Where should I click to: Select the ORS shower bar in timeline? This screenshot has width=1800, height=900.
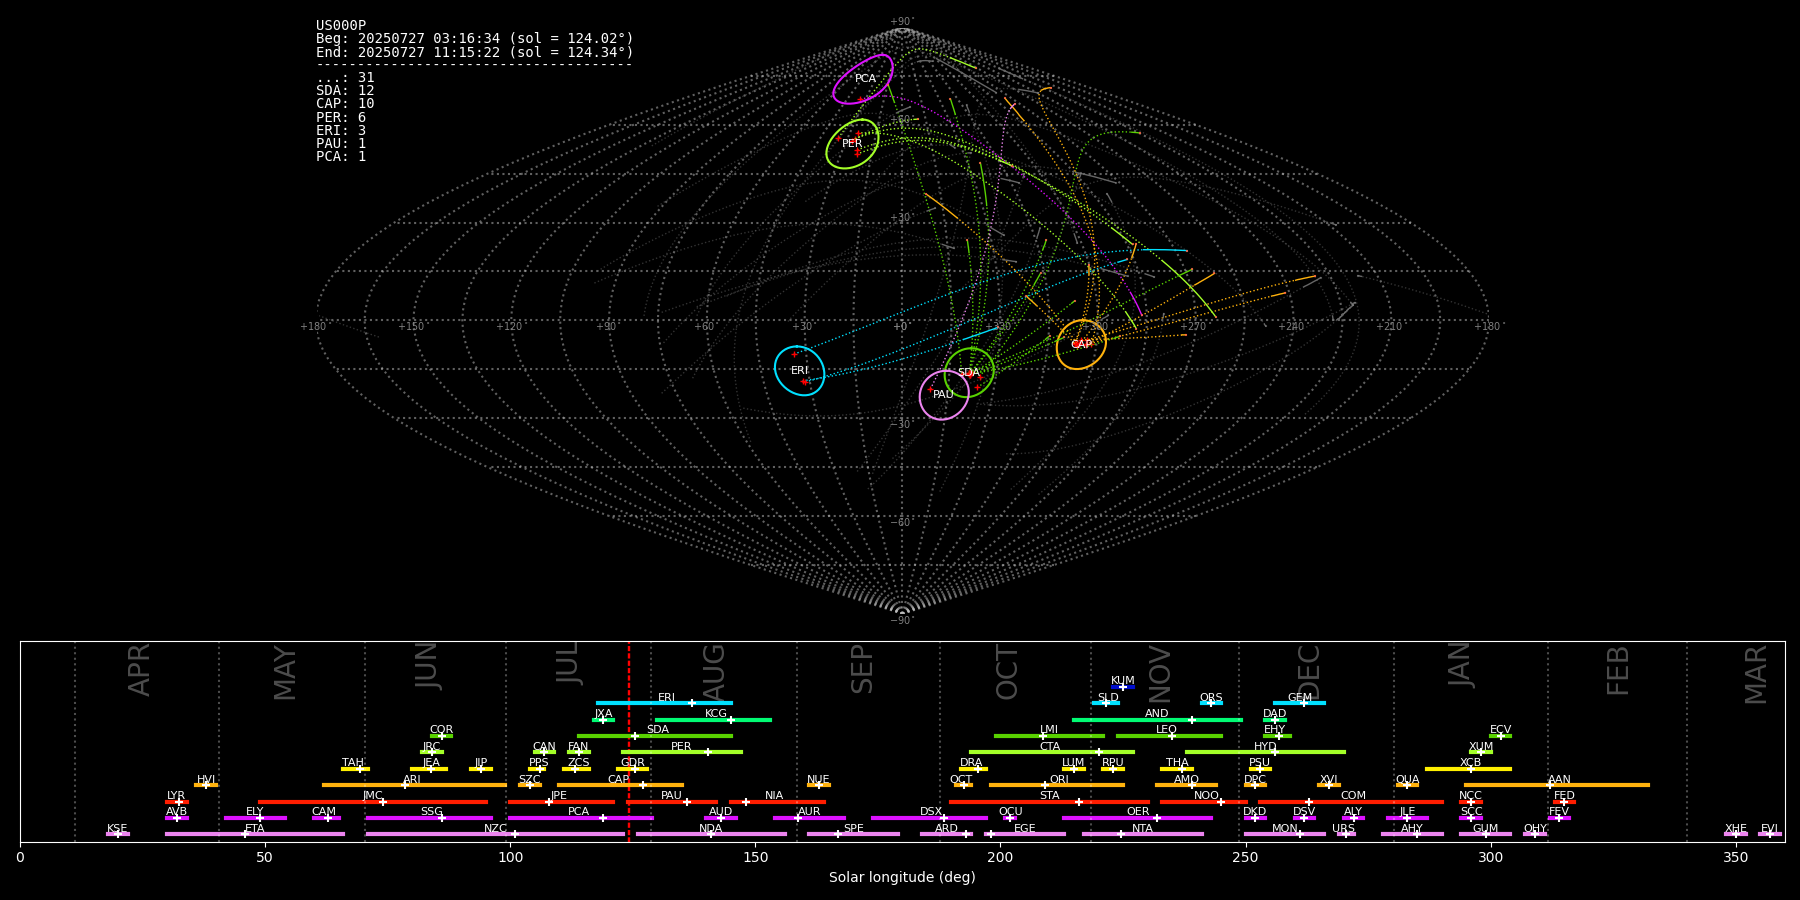(1211, 703)
